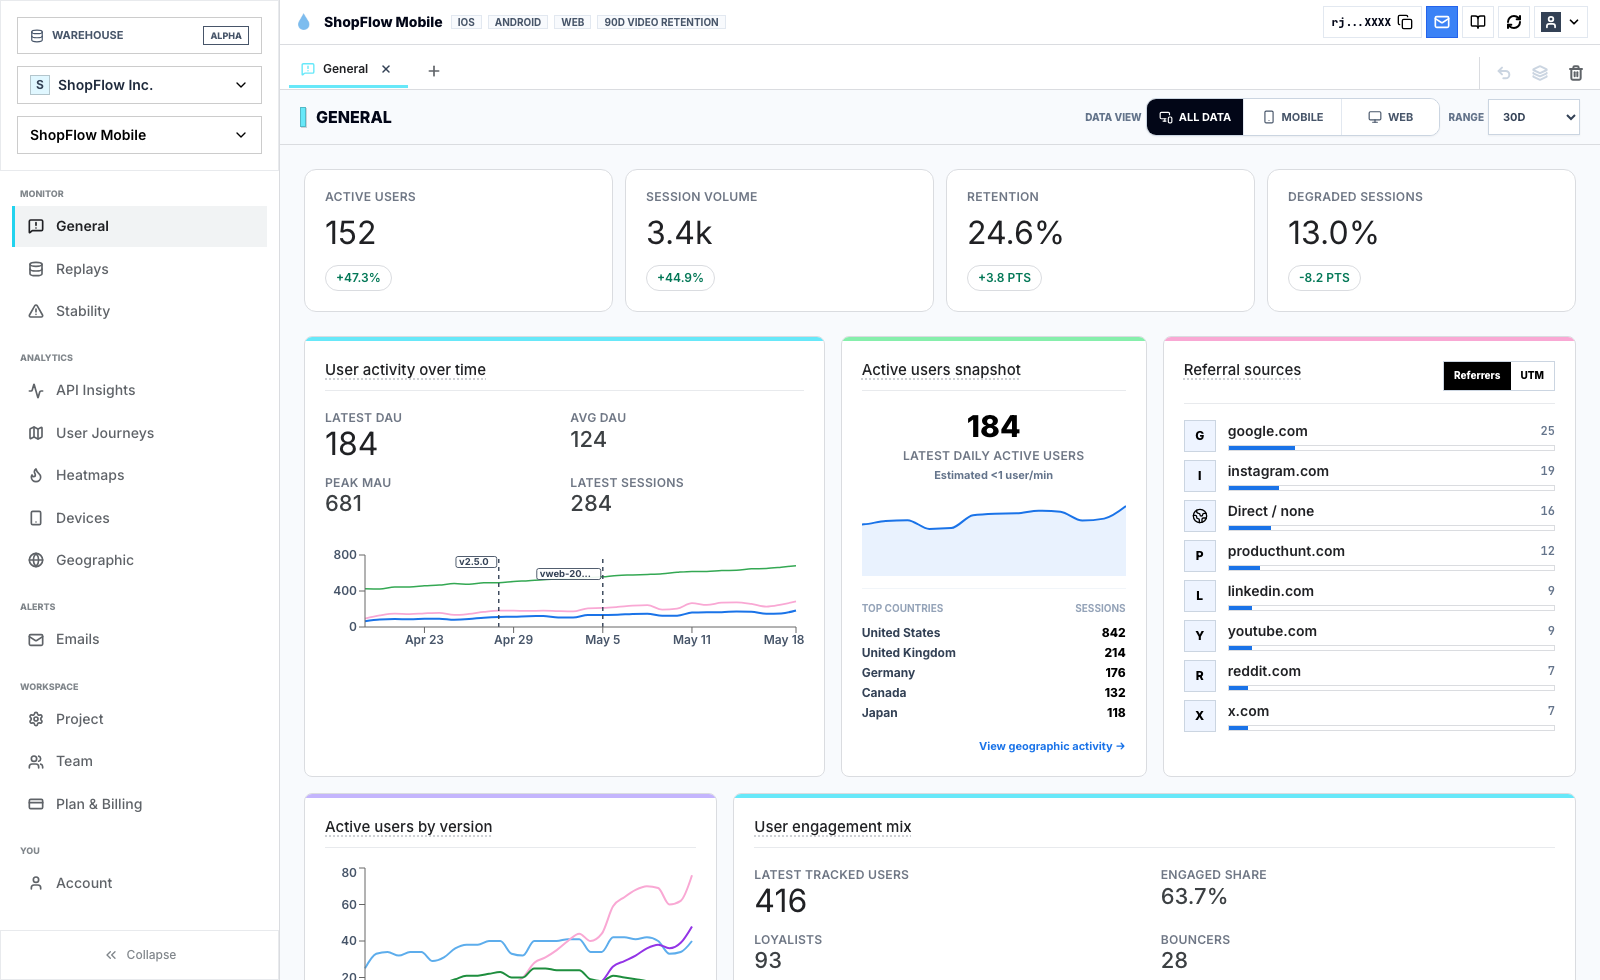Open Account page

[140, 883]
